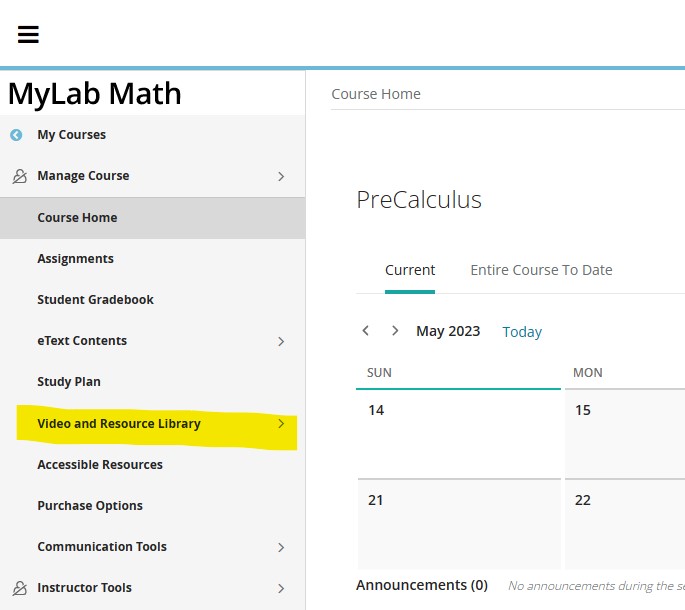Open Communication Tools
Viewport: 685px width, 610px height.
pos(102,547)
